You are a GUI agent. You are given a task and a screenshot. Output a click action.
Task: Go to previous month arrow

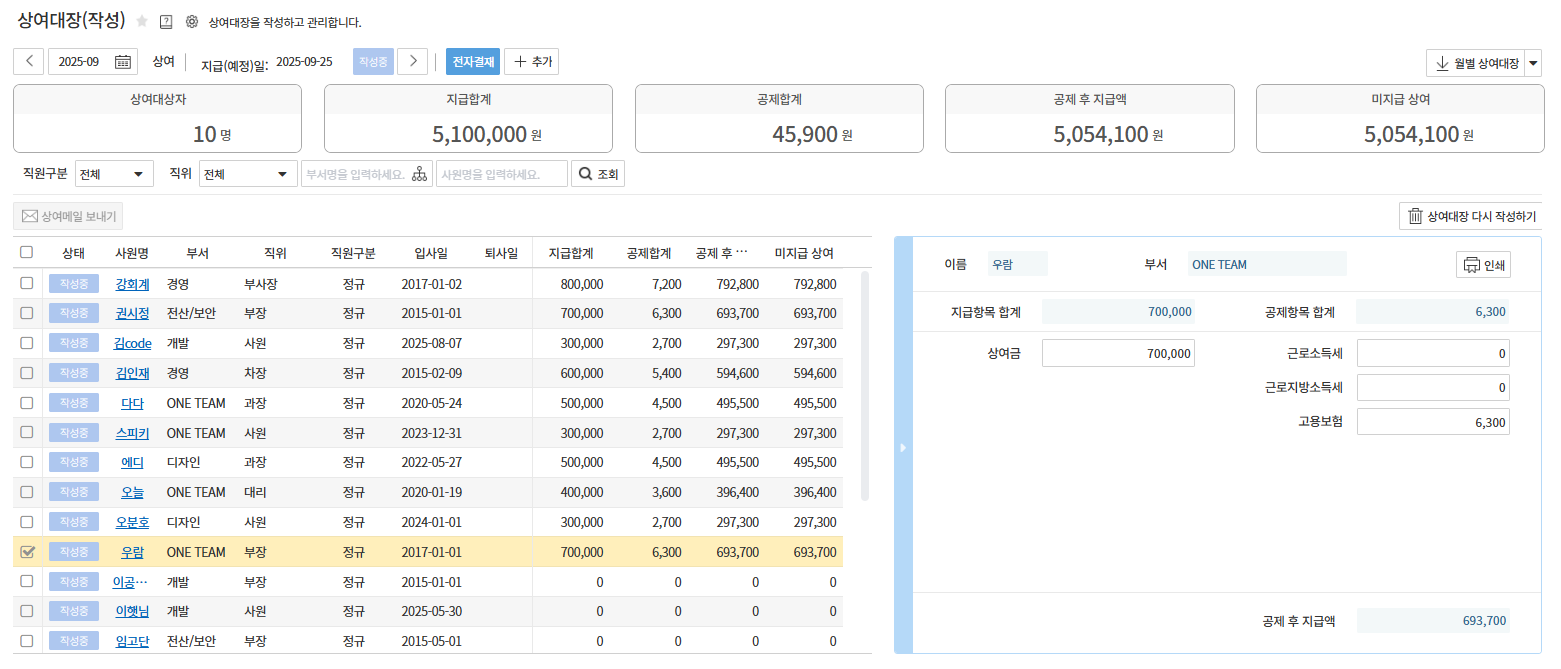click(28, 62)
